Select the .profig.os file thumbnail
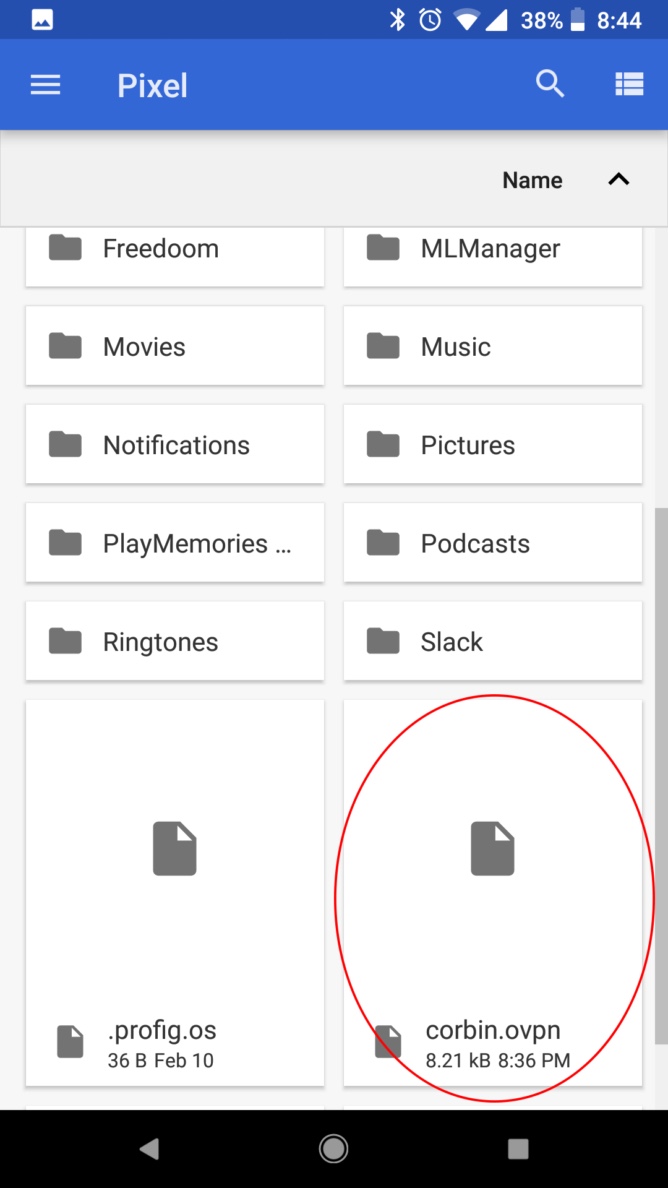 [x=175, y=850]
